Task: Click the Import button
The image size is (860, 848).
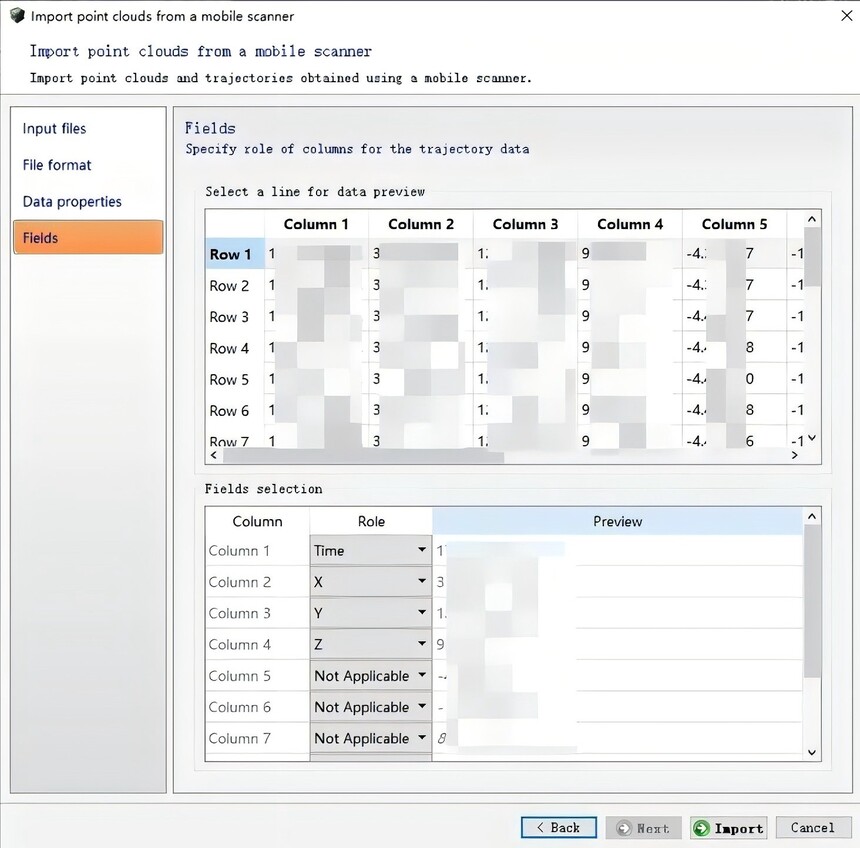Action: point(728,828)
